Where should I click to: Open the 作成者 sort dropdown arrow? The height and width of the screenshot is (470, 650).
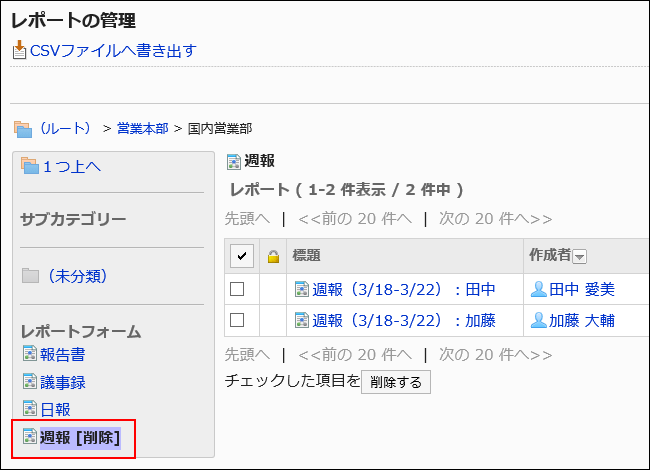[580, 257]
